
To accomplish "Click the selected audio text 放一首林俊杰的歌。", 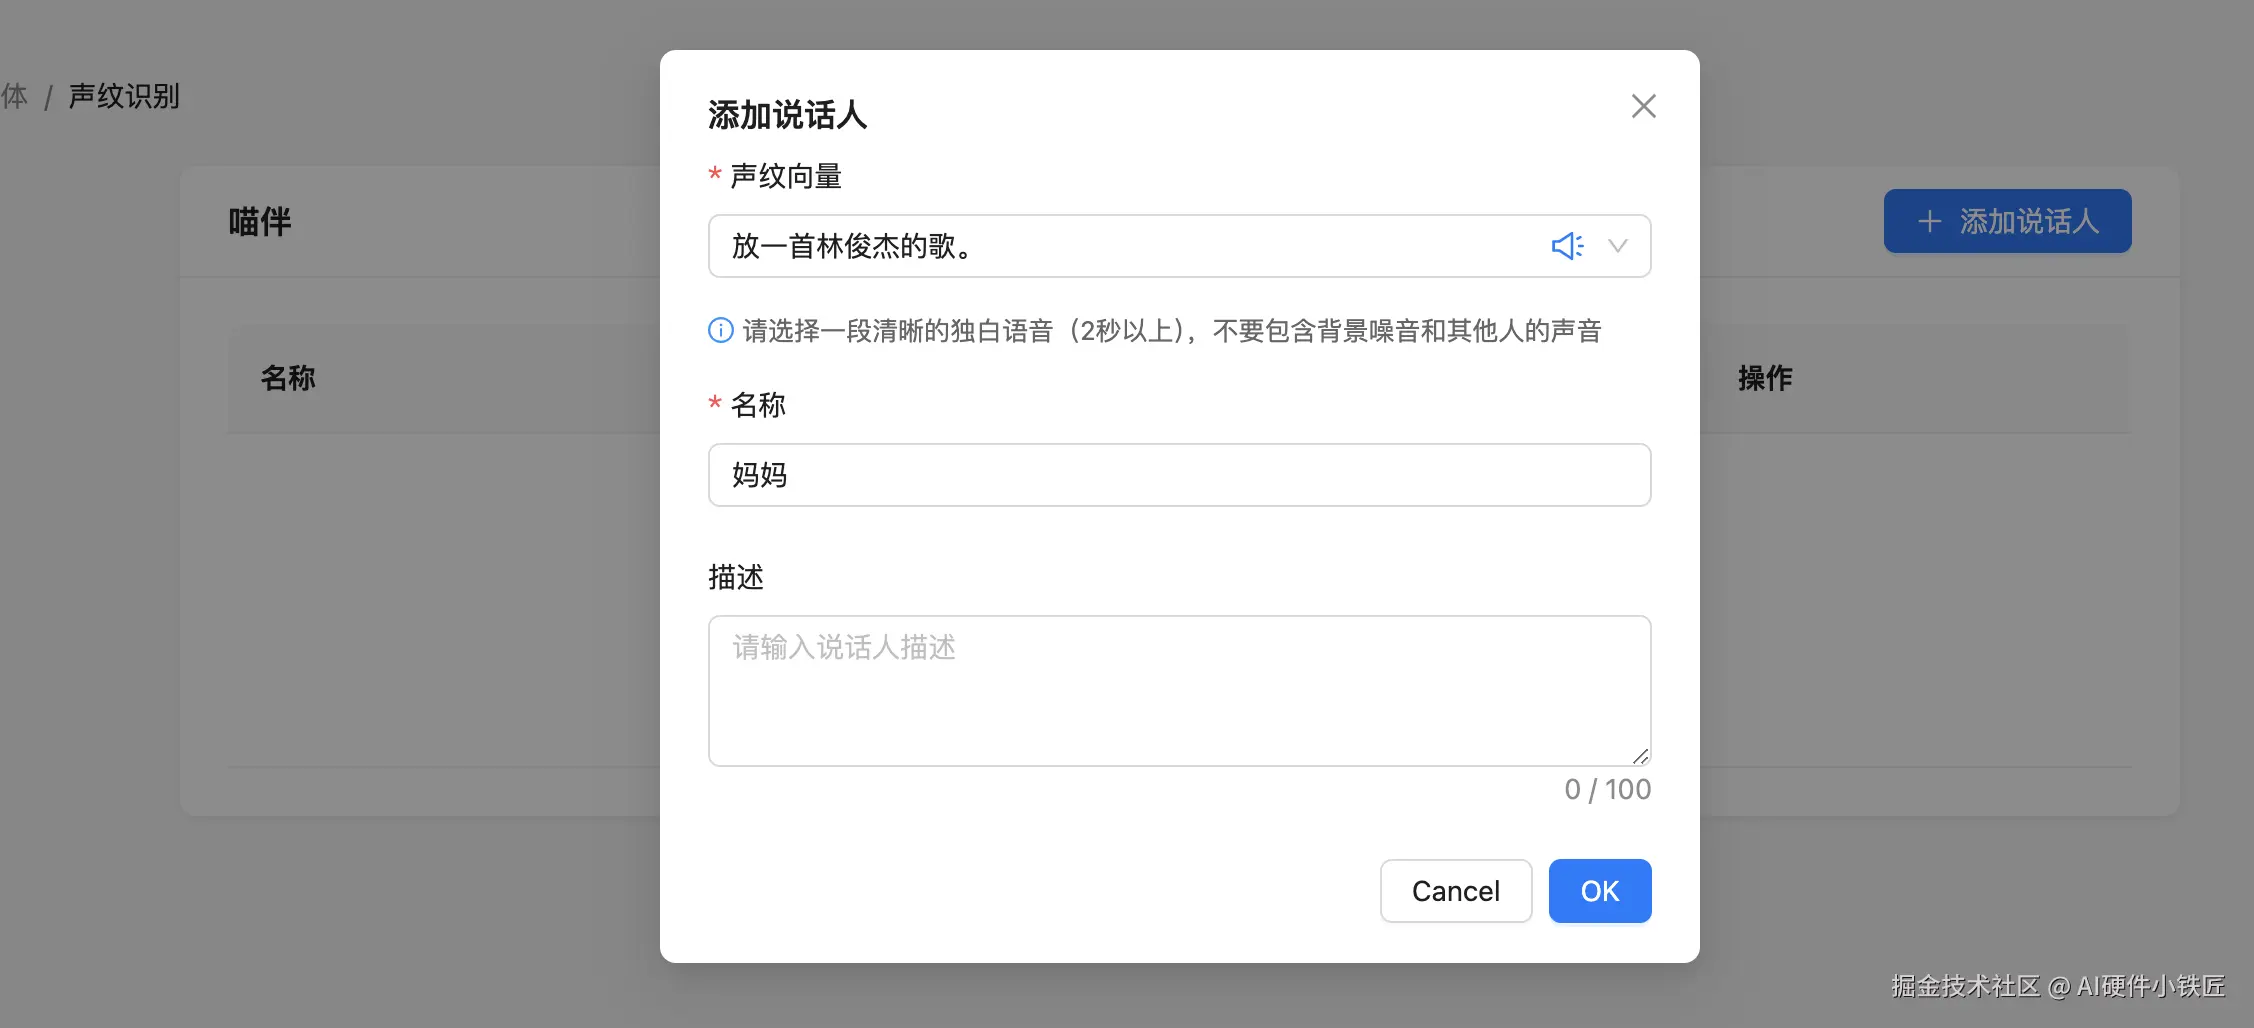I will click(849, 246).
